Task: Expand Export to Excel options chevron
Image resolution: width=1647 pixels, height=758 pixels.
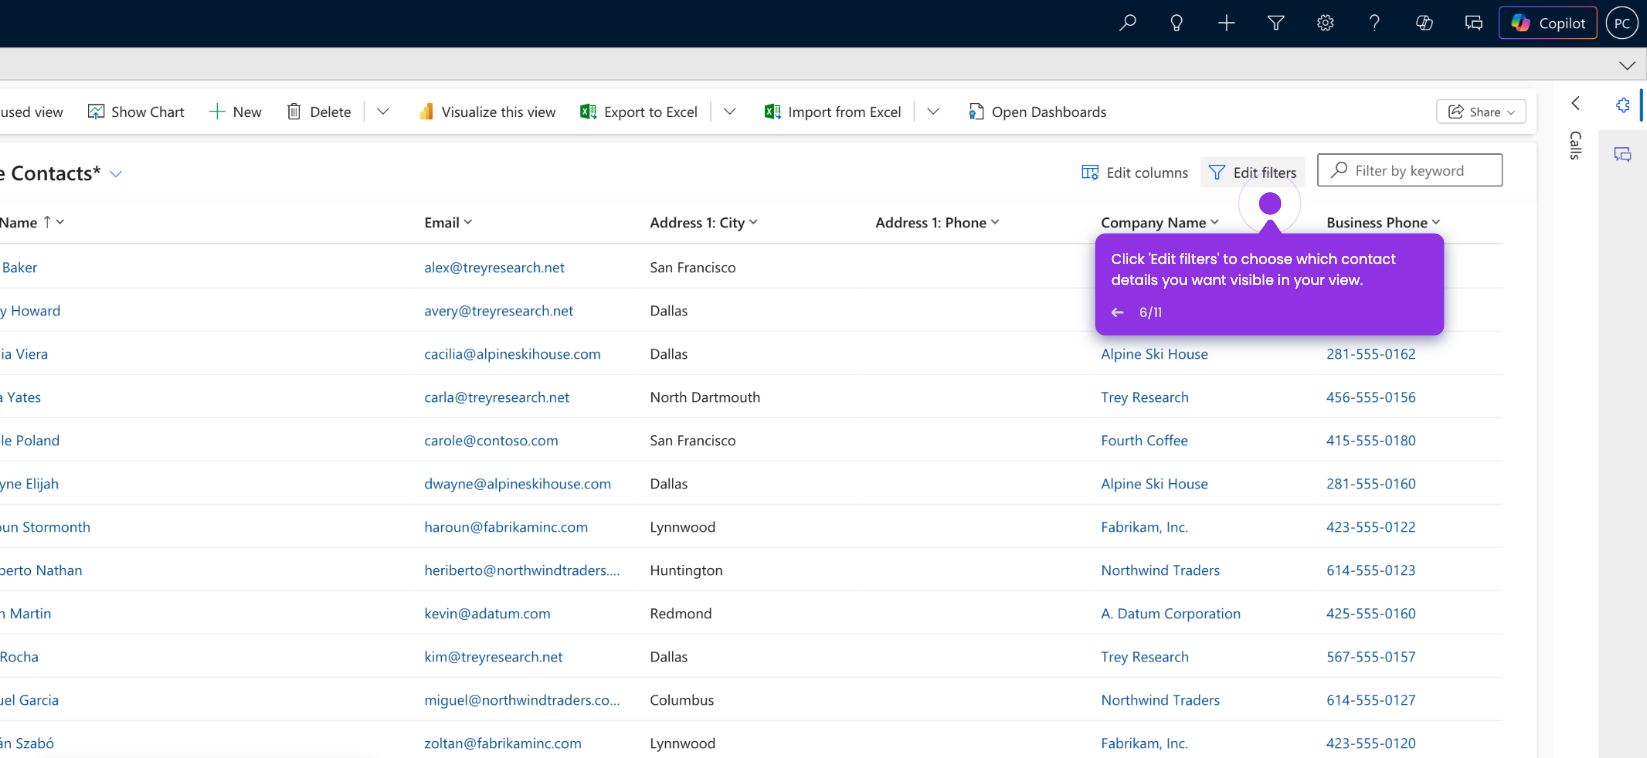Action: (730, 112)
